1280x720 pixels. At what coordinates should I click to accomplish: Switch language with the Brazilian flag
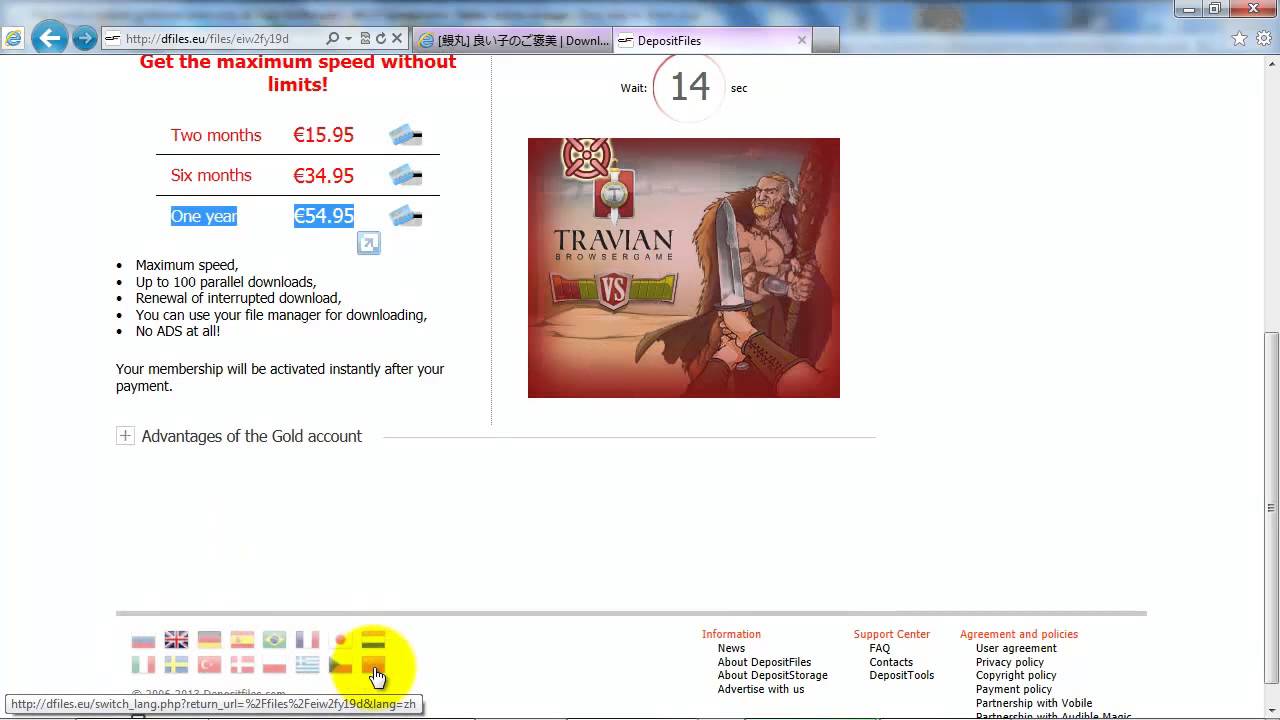click(x=274, y=640)
